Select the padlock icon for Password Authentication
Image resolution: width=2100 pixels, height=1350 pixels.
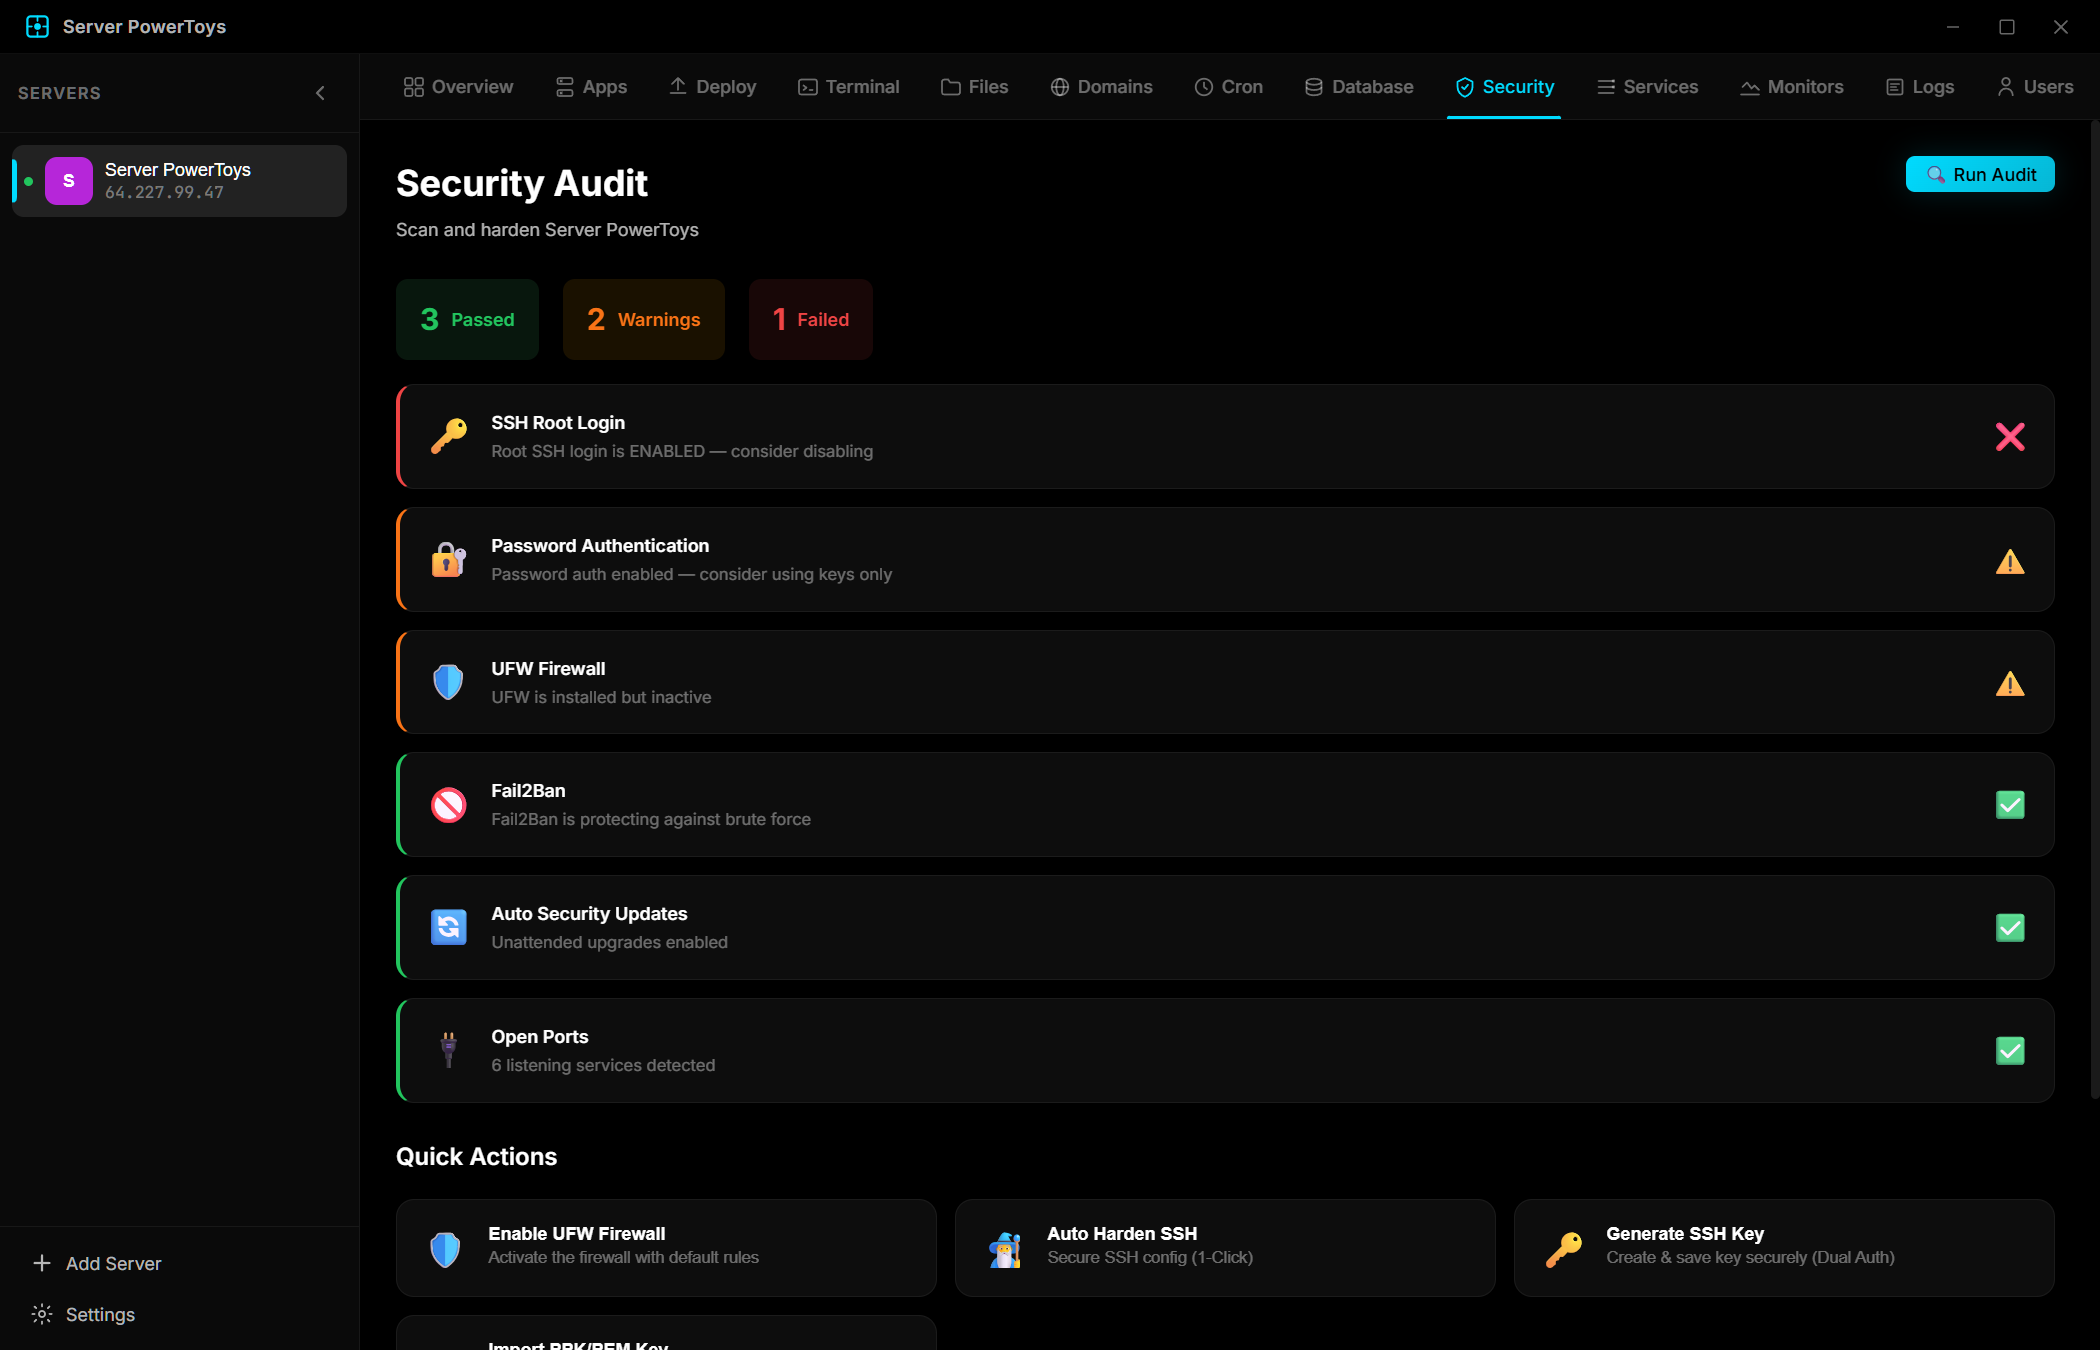[x=447, y=559]
